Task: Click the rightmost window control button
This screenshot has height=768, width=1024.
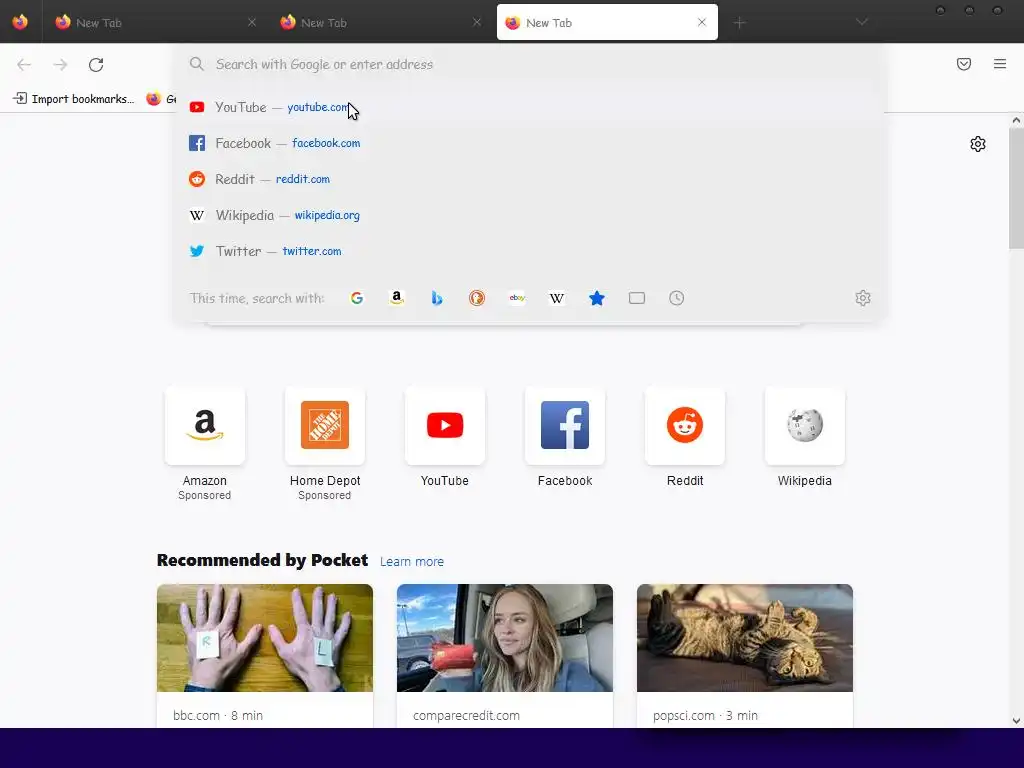Action: [997, 10]
